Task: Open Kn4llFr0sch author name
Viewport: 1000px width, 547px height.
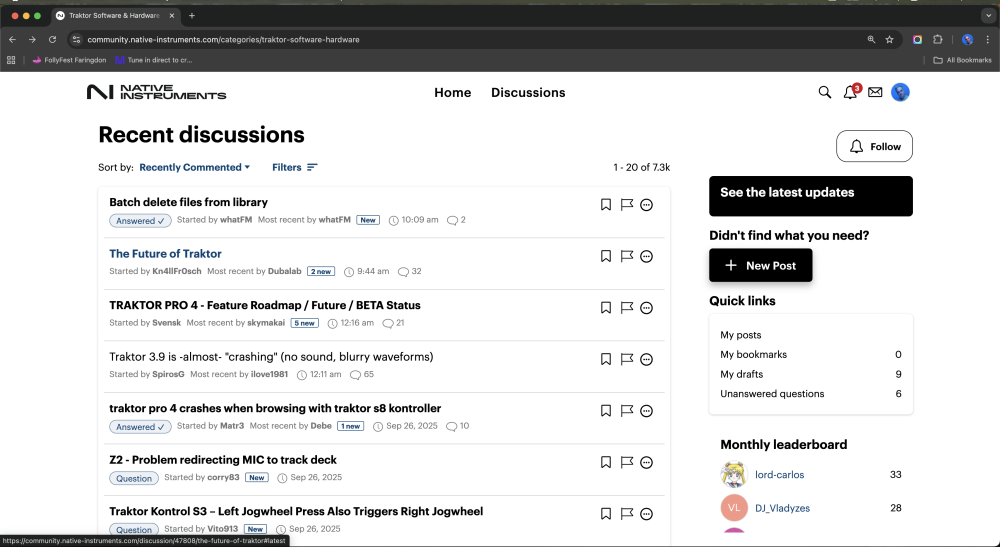Action: pyautogui.click(x=177, y=271)
